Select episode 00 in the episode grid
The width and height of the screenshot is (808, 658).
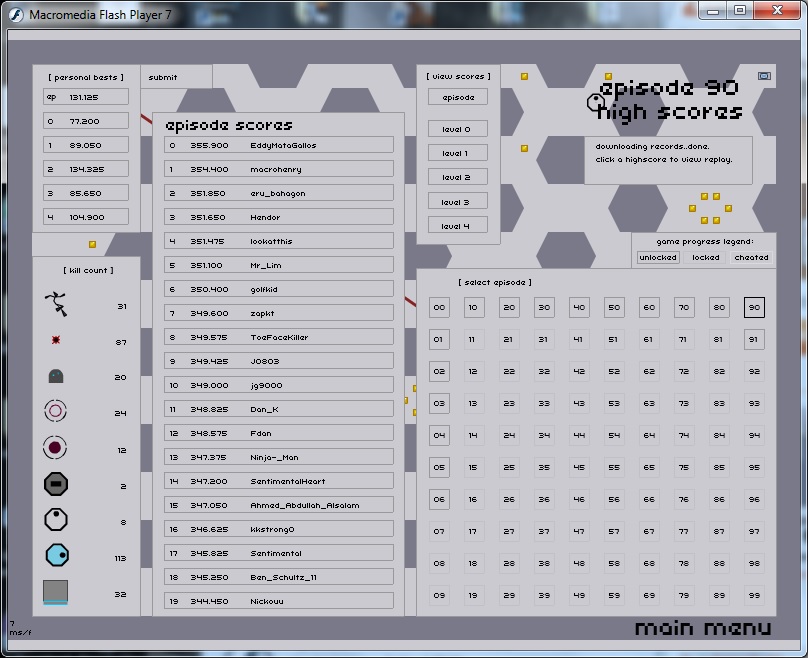439,308
